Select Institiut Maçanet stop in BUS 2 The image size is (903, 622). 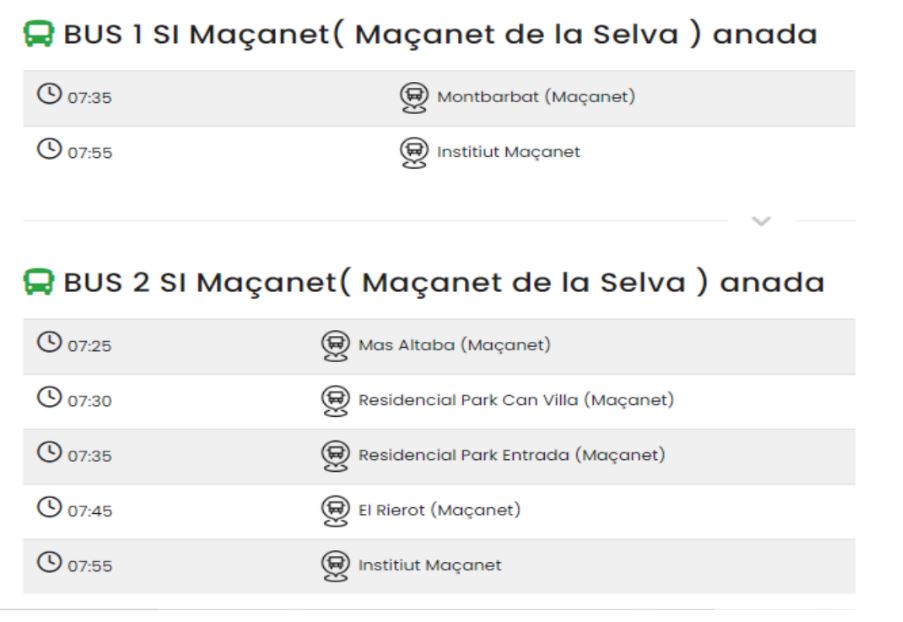click(430, 566)
